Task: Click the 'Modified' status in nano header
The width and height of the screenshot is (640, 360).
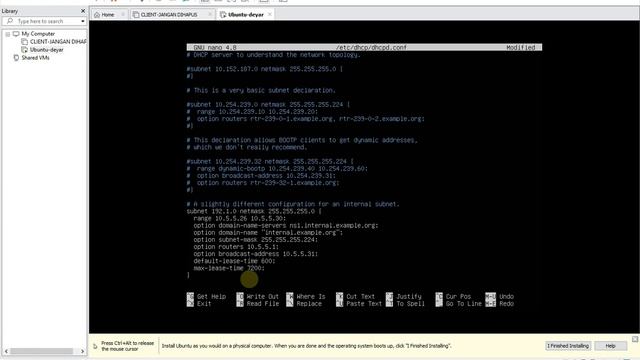Action: pos(520,47)
